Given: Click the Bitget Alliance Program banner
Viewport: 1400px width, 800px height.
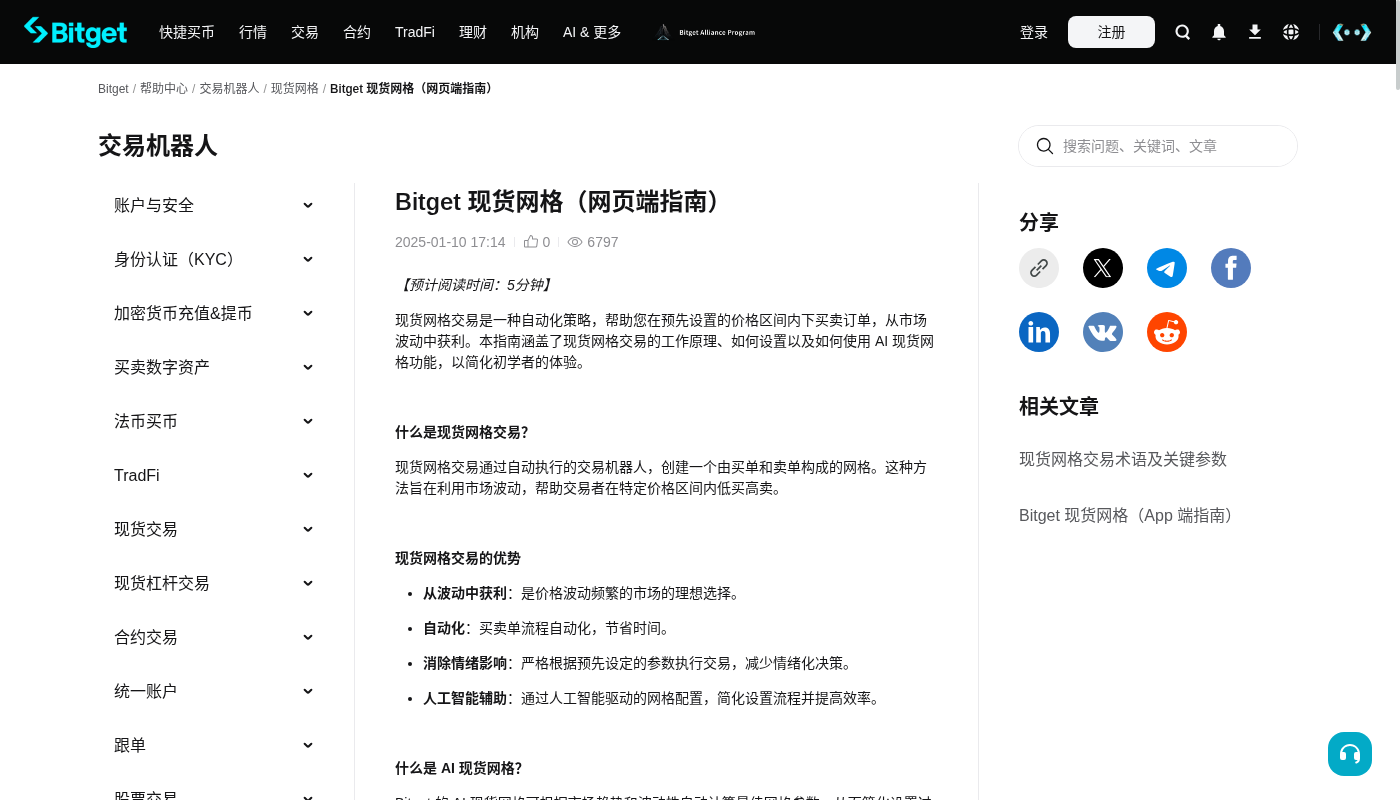Looking at the screenshot, I should tap(705, 32).
